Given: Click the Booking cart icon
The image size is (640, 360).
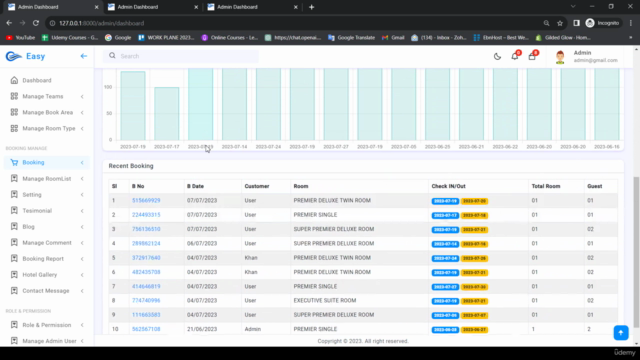Looking at the screenshot, I should coord(14,162).
